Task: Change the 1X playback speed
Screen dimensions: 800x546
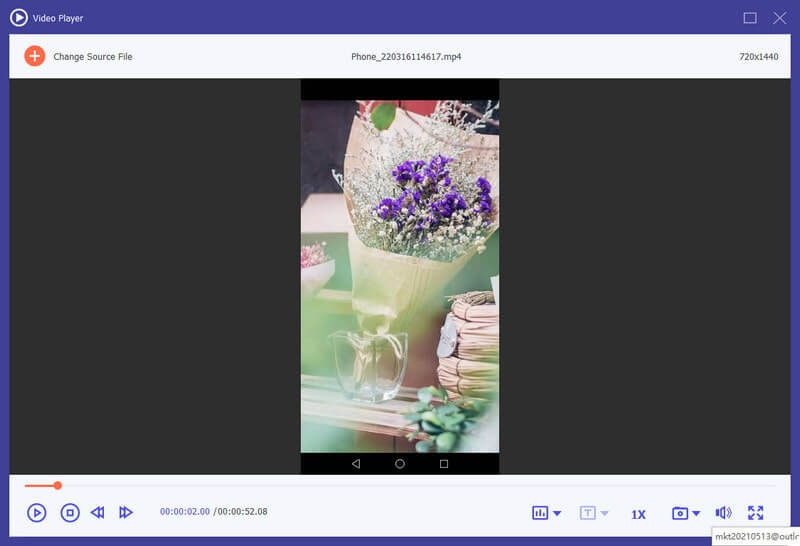Action: pos(638,514)
